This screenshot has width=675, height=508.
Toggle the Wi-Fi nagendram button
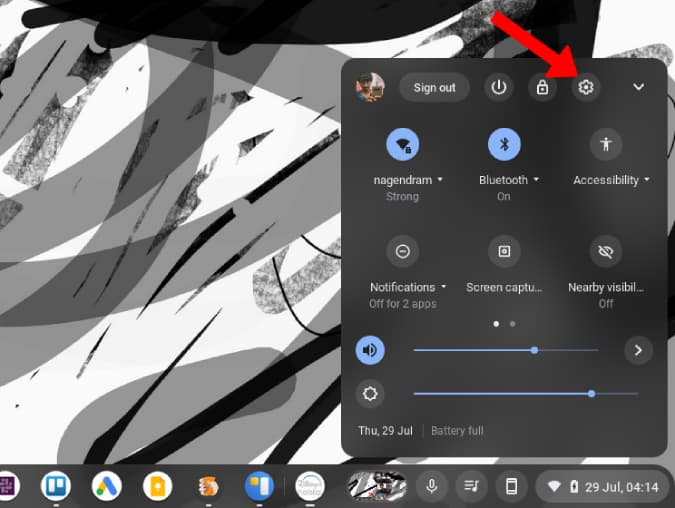click(403, 144)
